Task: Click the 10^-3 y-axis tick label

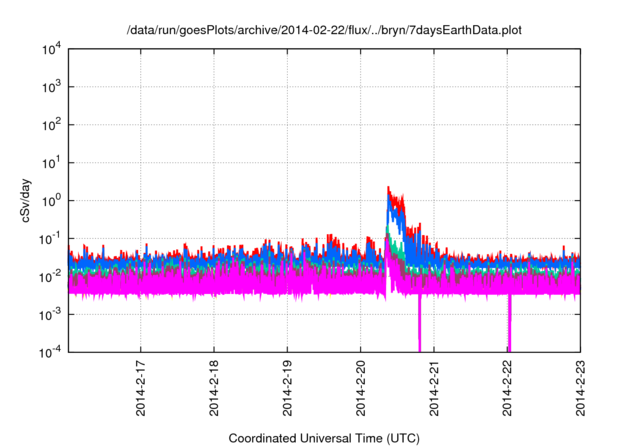Action: [x=51, y=315]
